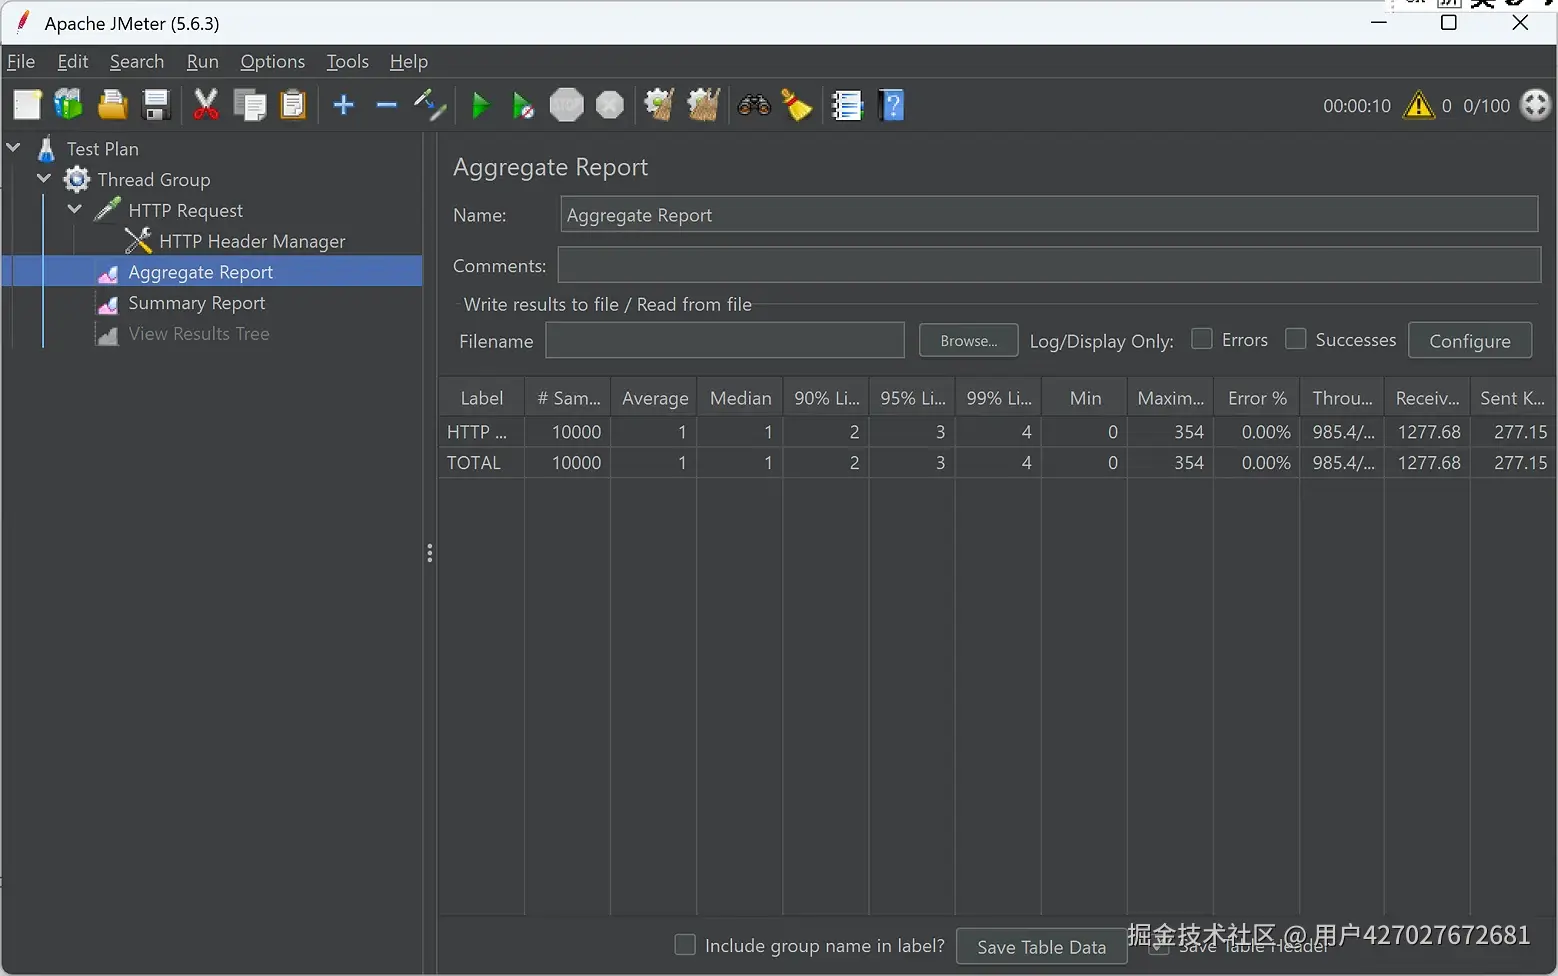
Task: Click the Open file folder icon
Action: [112, 105]
